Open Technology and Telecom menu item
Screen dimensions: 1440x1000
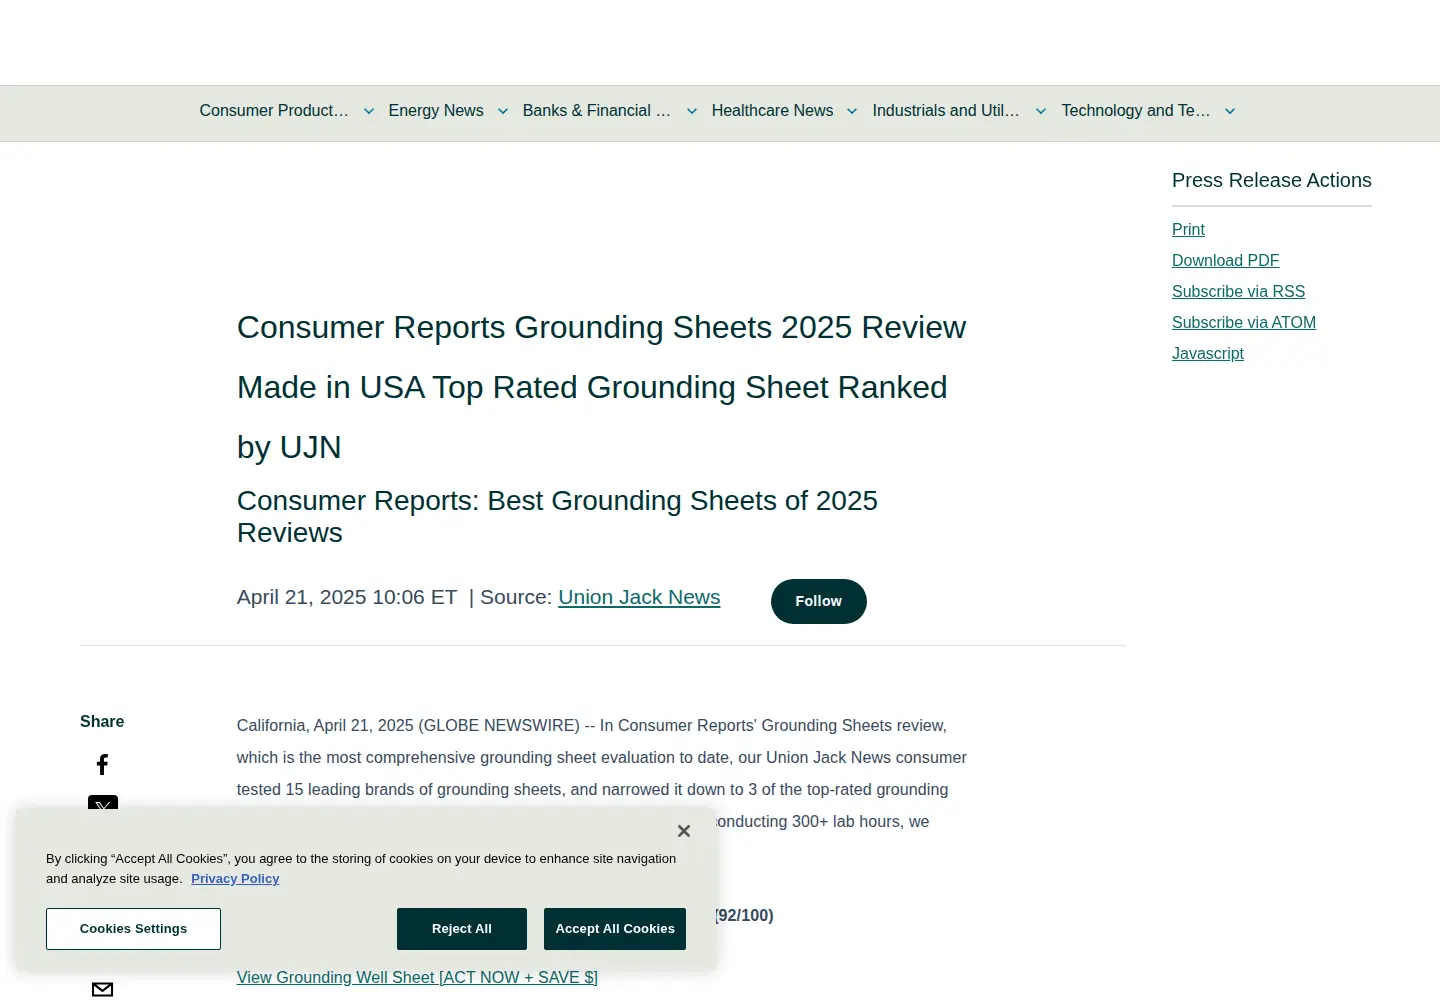coord(1136,111)
